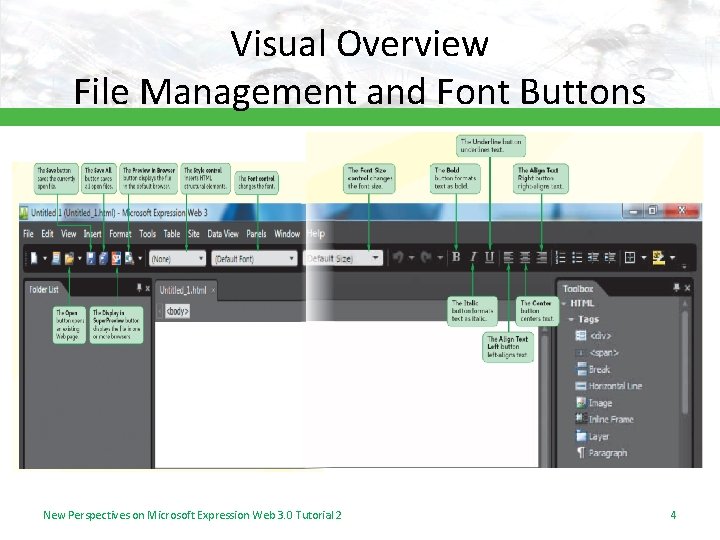Click the Highlight color icon

pyautogui.click(x=658, y=258)
